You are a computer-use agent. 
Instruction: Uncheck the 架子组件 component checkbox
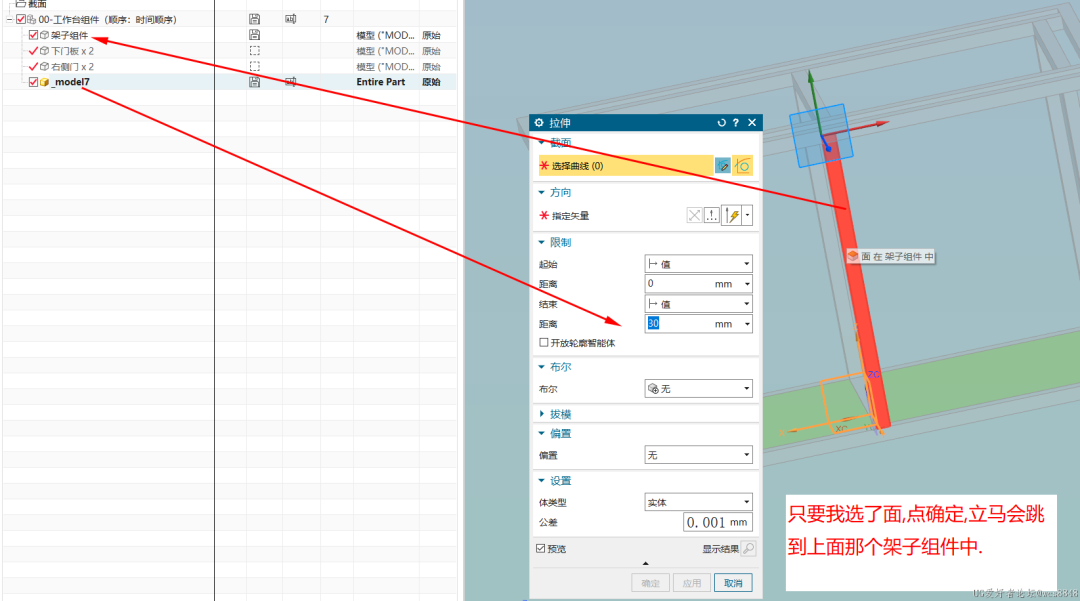click(x=33, y=35)
